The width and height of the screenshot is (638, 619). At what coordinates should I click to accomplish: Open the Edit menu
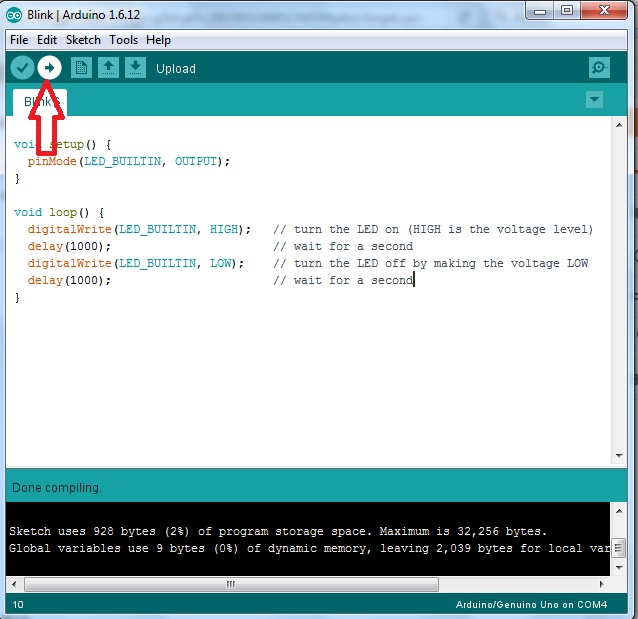point(47,40)
